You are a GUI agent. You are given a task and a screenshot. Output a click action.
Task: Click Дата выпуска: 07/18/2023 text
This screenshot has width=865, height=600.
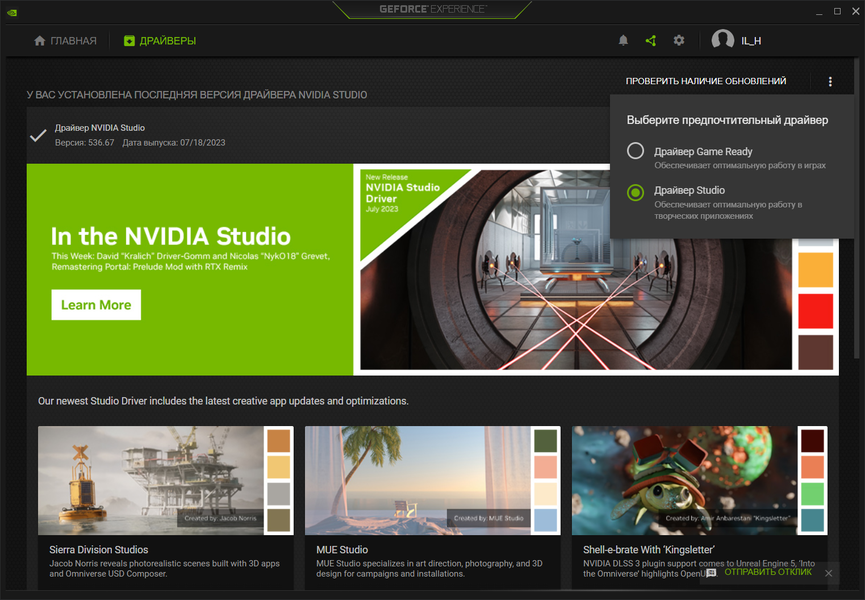pyautogui.click(x=174, y=143)
